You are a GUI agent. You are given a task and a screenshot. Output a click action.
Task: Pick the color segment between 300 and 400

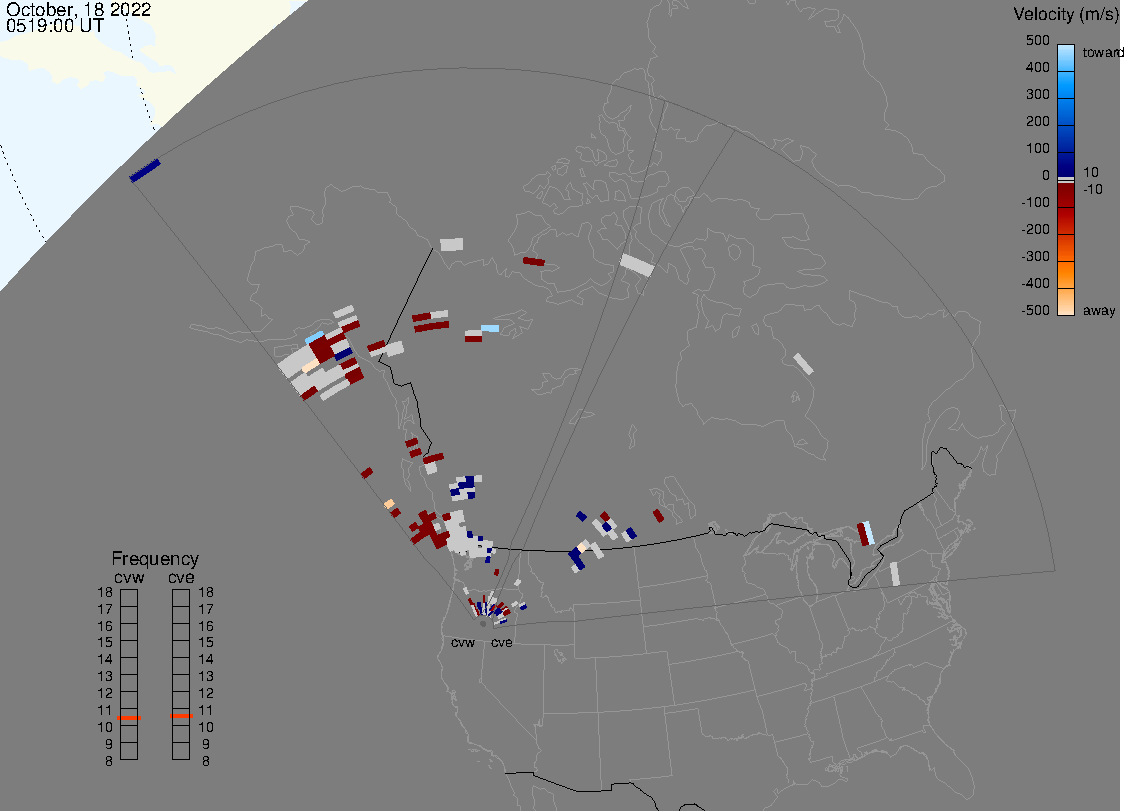1066,85
